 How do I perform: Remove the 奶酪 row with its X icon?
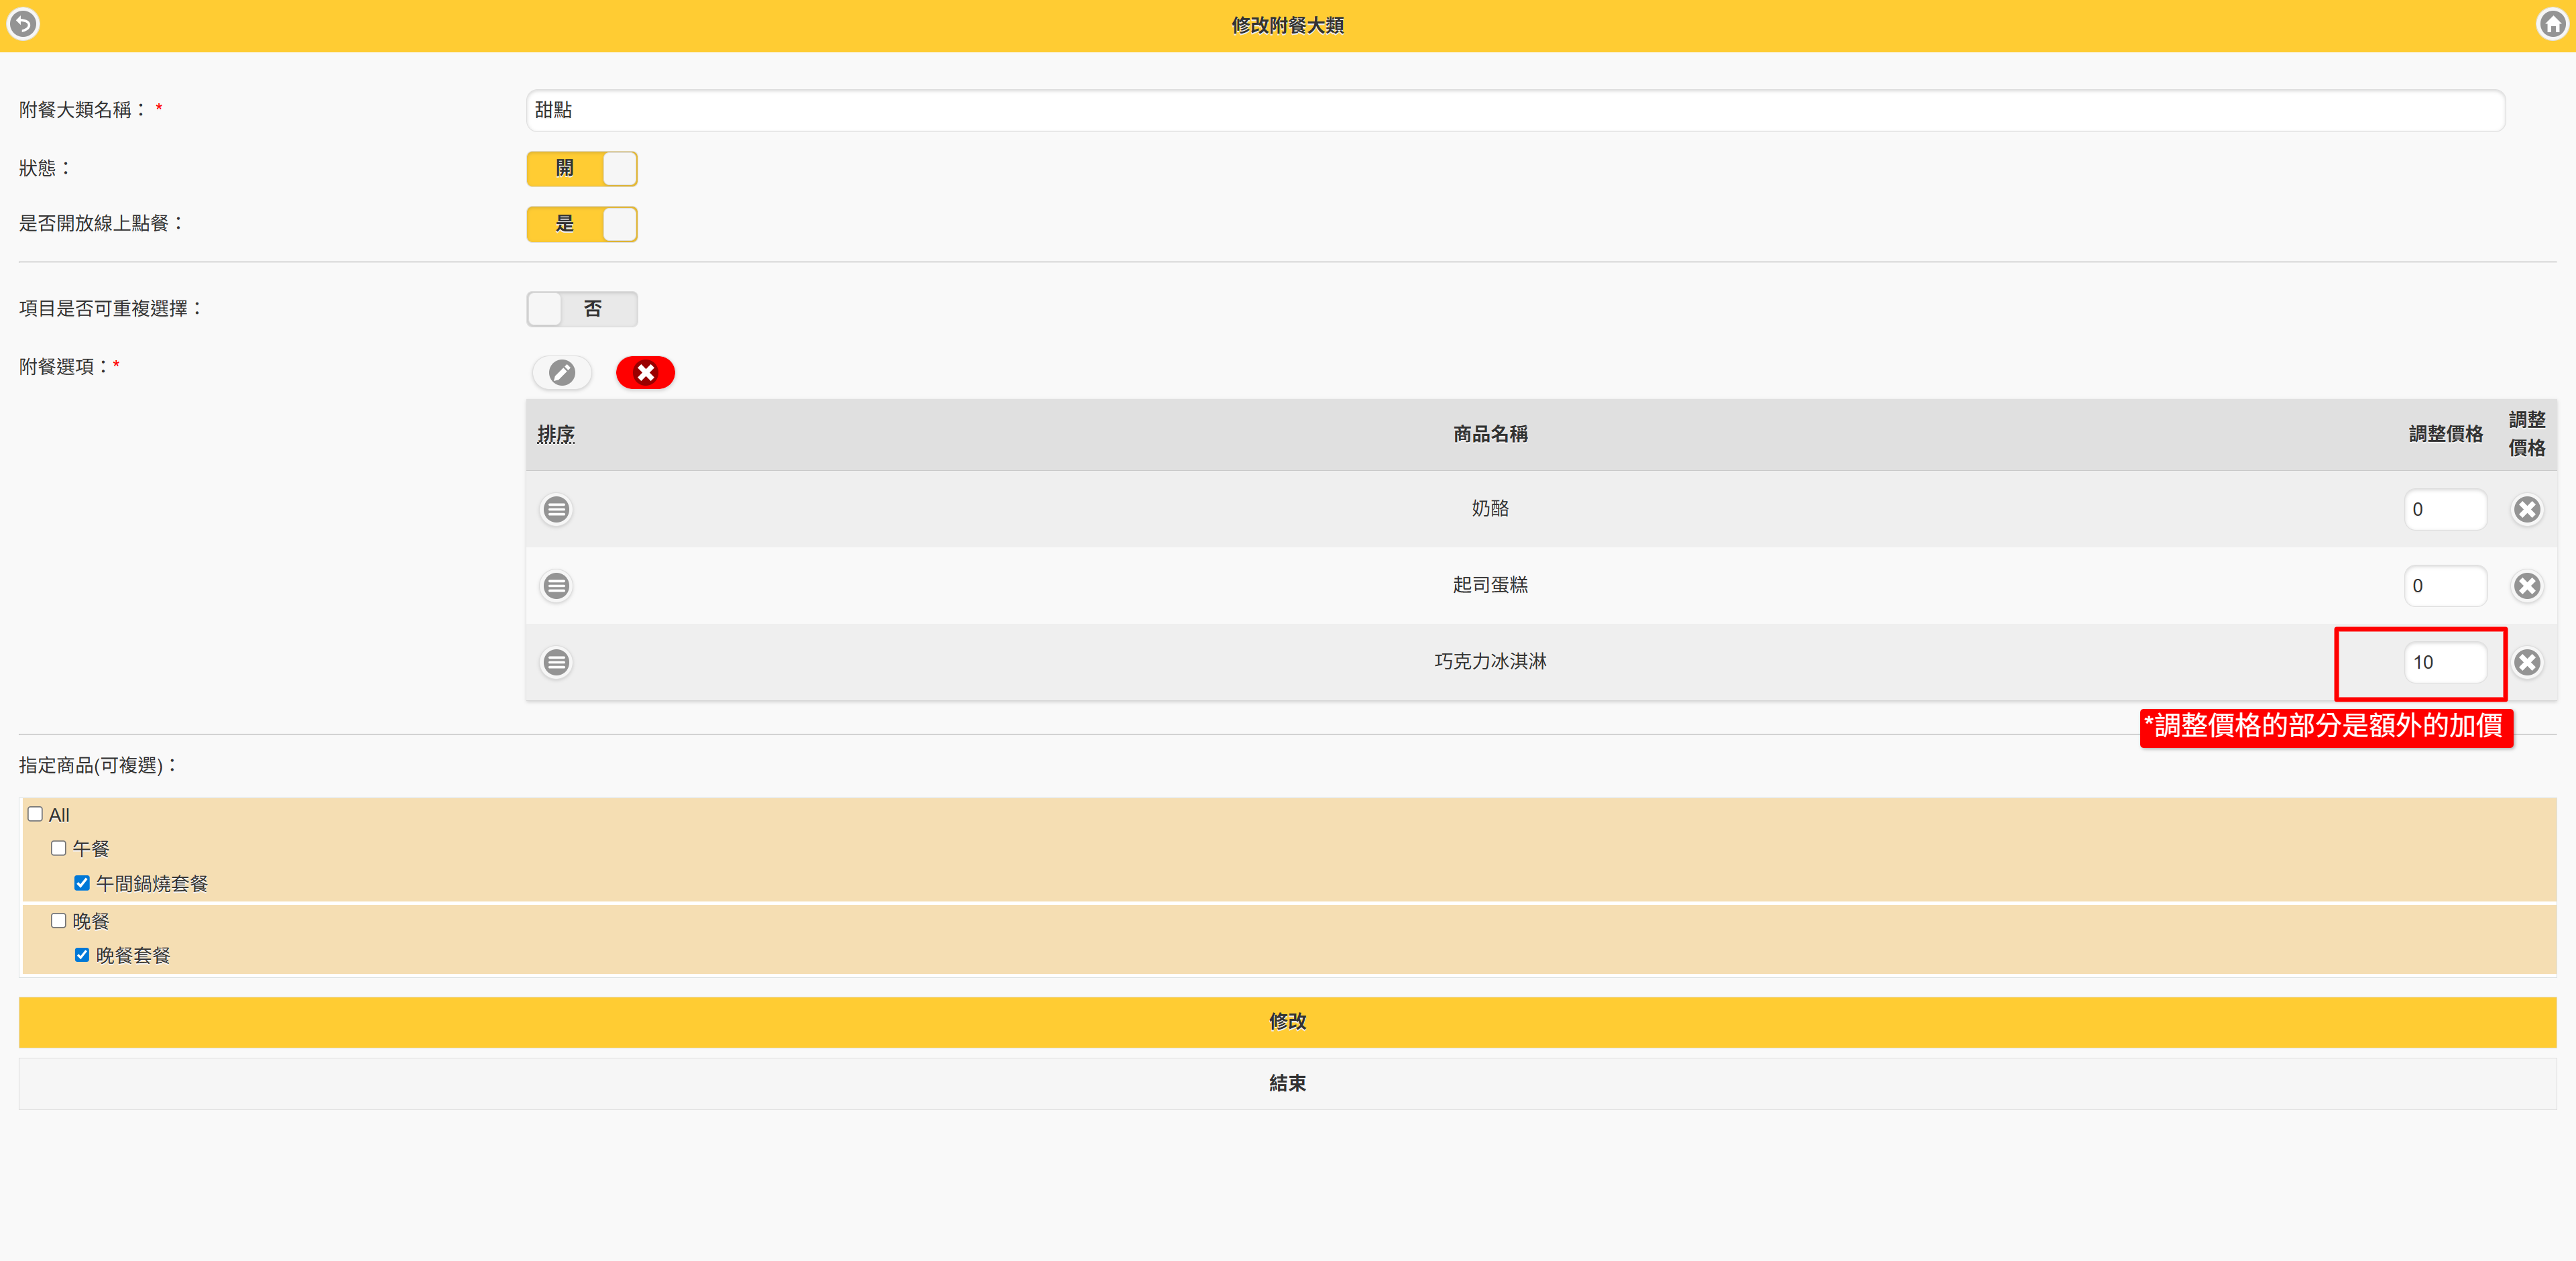[x=2527, y=510]
